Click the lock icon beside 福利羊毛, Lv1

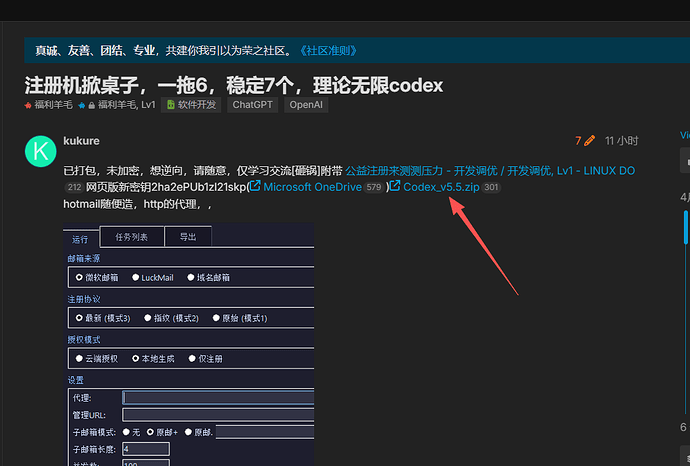[x=92, y=106]
